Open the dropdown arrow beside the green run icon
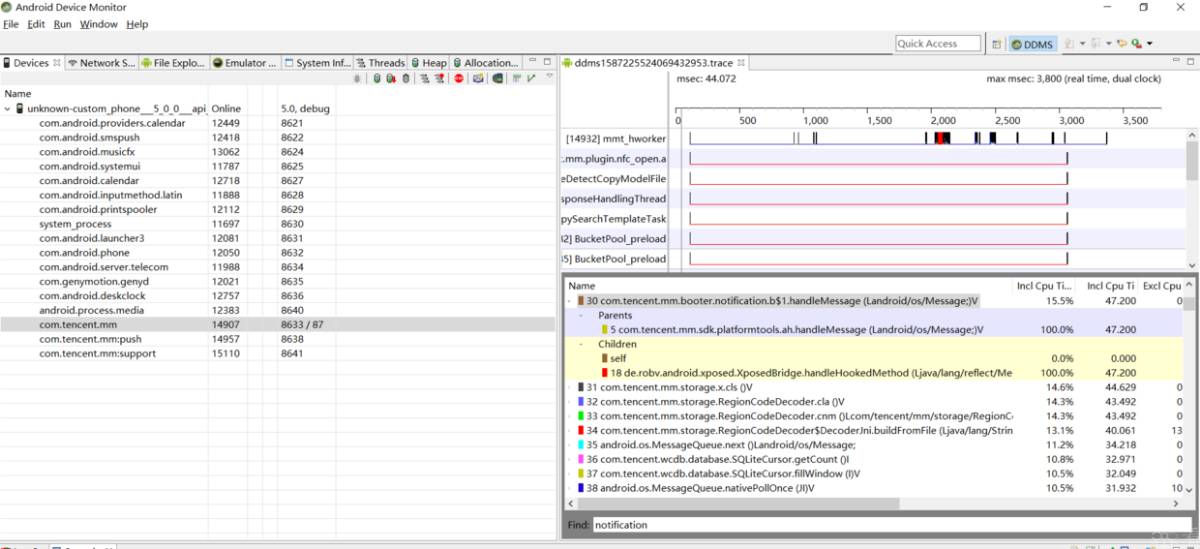Viewport: 1200px width, 549px height. (x=1150, y=44)
